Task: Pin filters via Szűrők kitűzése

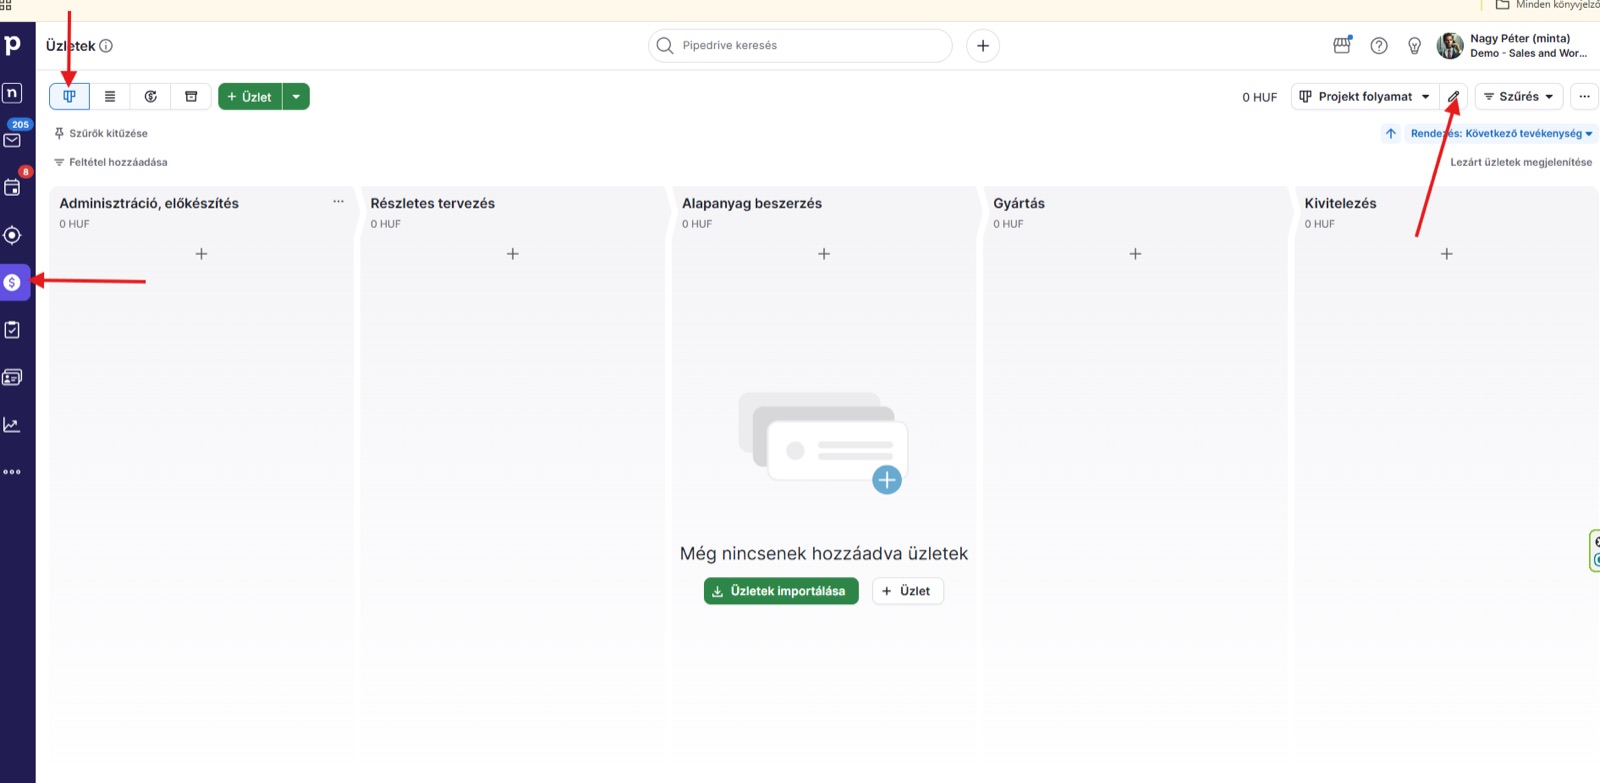Action: [101, 133]
